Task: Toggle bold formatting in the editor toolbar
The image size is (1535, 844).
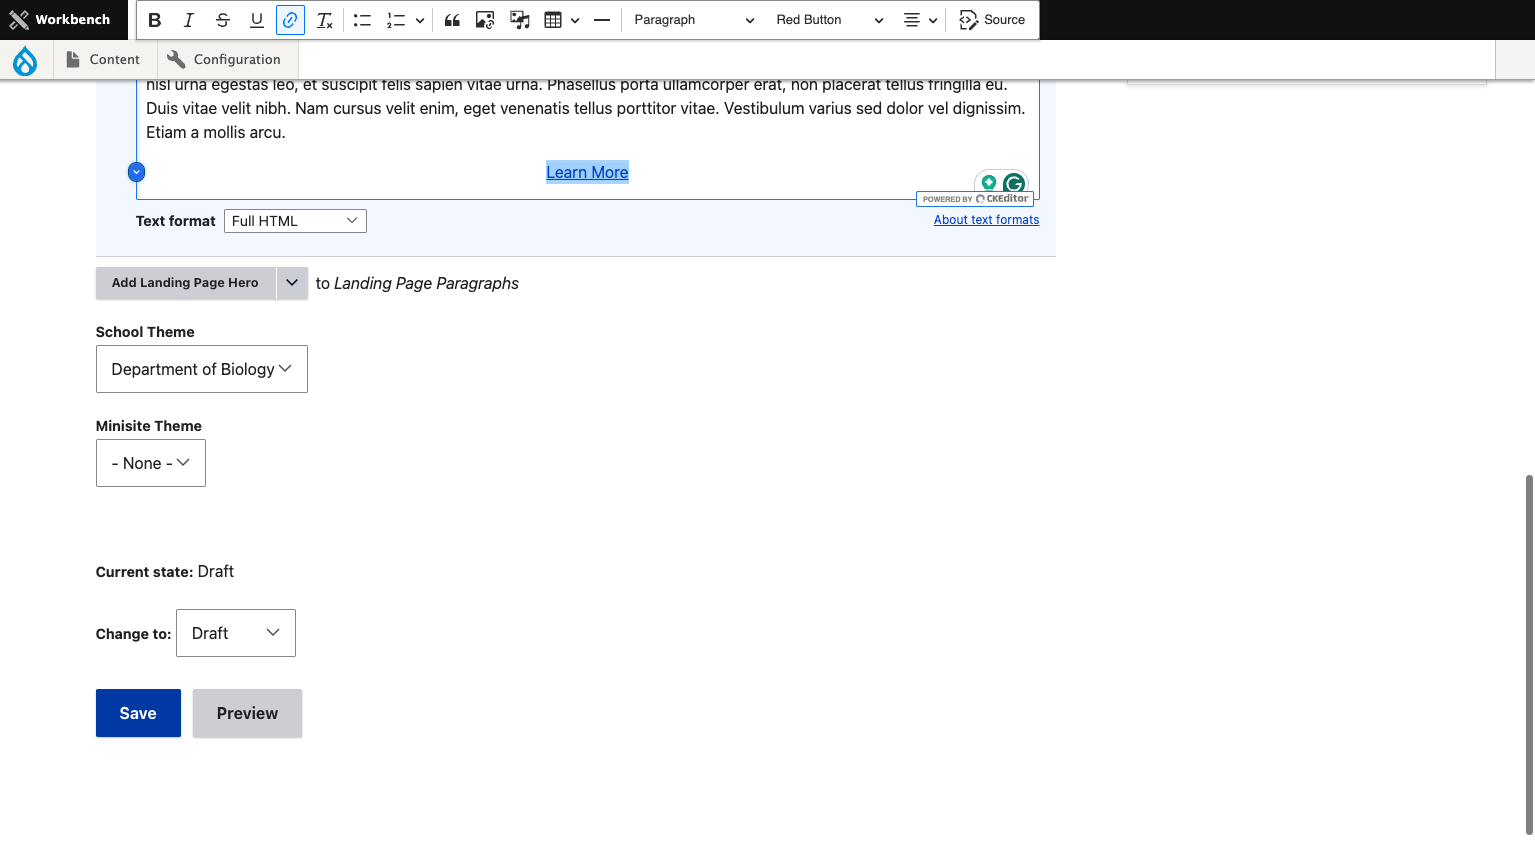Action: pos(155,20)
